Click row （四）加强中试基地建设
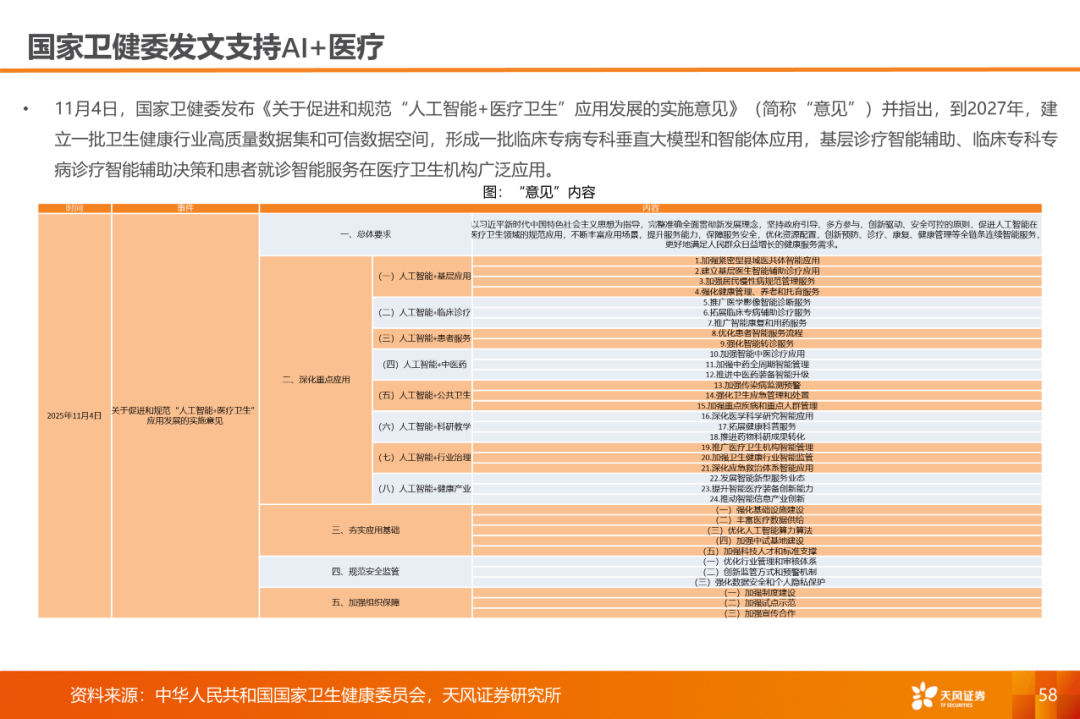This screenshot has width=1080, height=719. (x=757, y=541)
